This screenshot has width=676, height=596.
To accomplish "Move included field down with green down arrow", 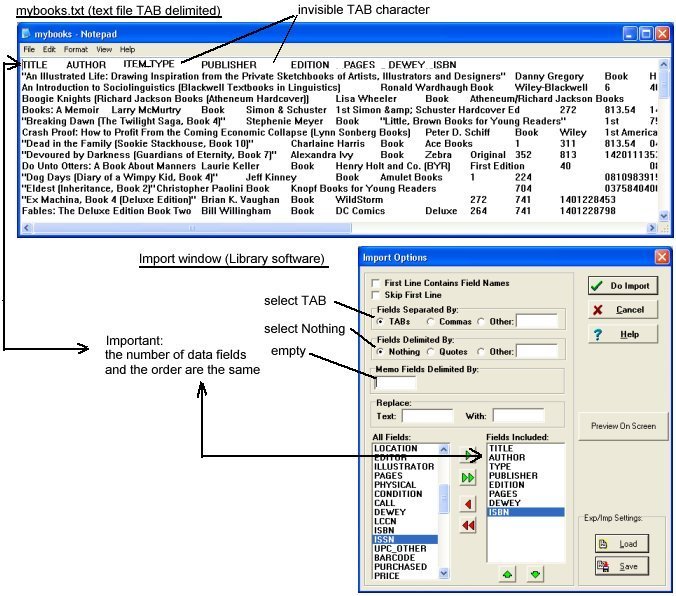I will coord(535,574).
